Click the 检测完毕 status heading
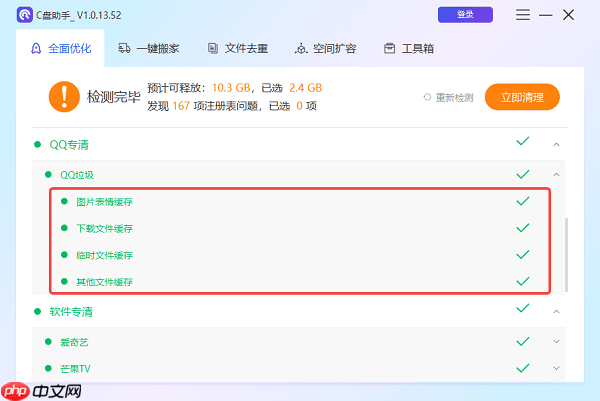 point(114,97)
